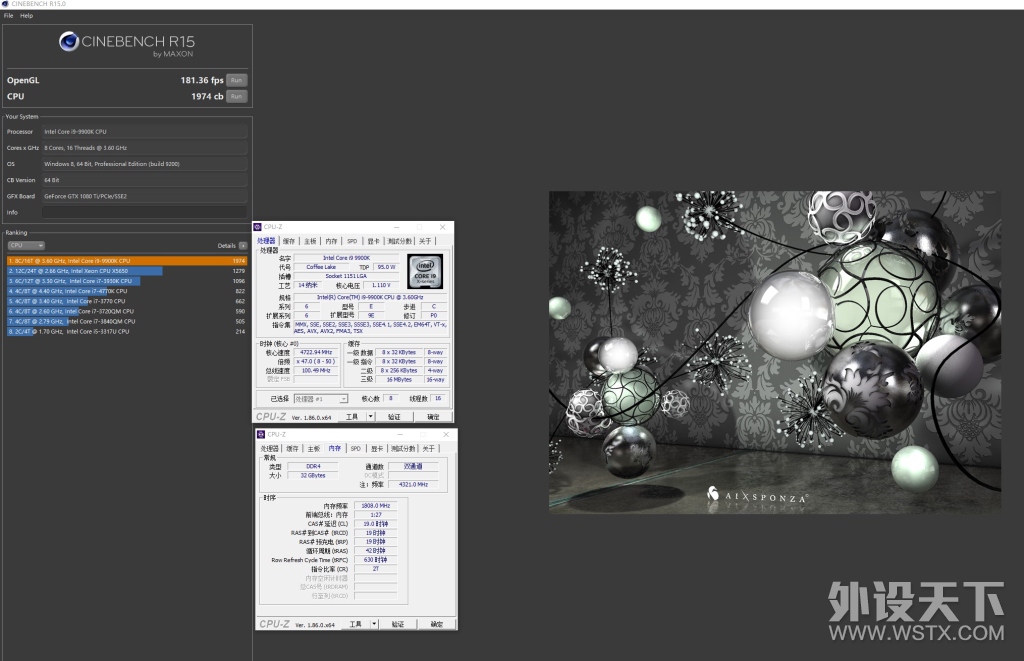Viewport: 1024px width, 661px height.
Task: Open SPD tab in upper CPU-Z window
Action: pos(352,241)
